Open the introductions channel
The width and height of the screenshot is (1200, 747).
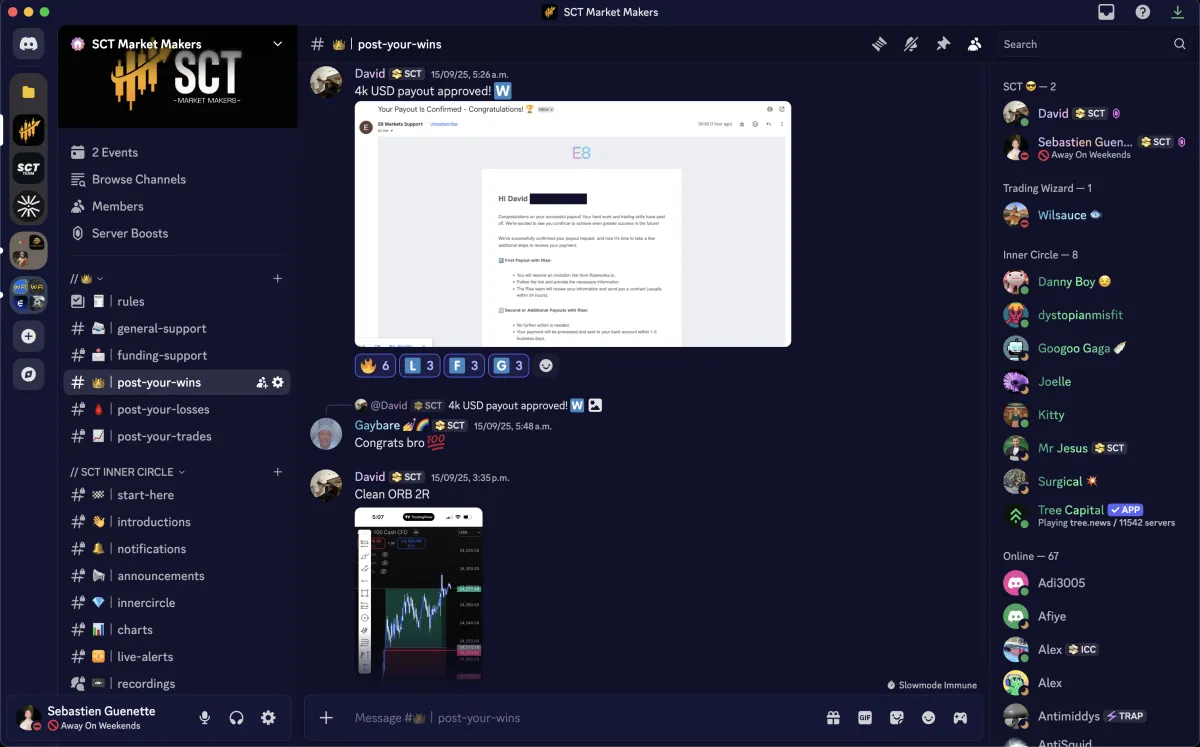tap(177, 521)
